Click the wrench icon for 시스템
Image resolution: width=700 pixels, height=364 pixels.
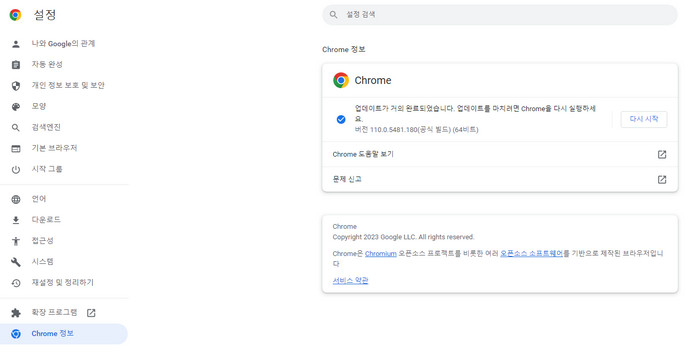point(16,262)
